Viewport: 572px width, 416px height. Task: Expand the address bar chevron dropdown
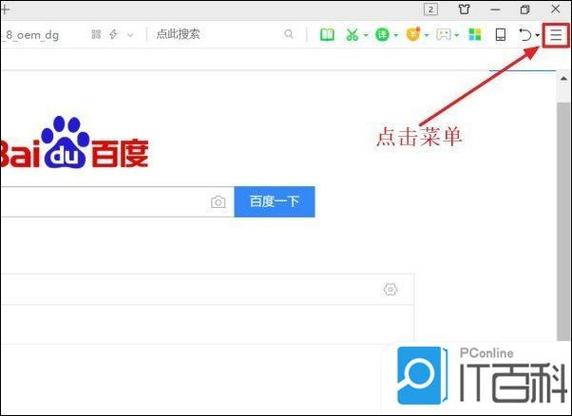pos(130,35)
